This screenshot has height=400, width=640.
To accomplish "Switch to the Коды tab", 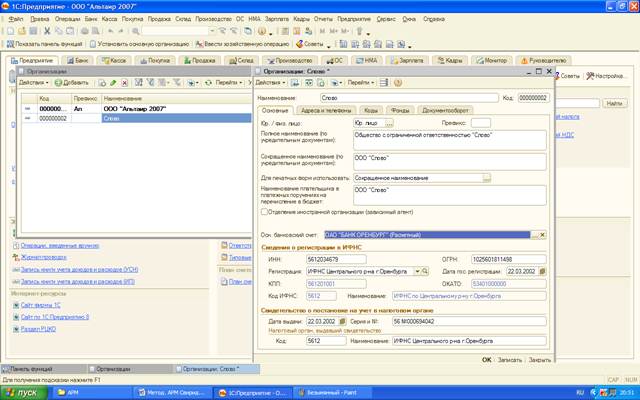I will [x=371, y=110].
